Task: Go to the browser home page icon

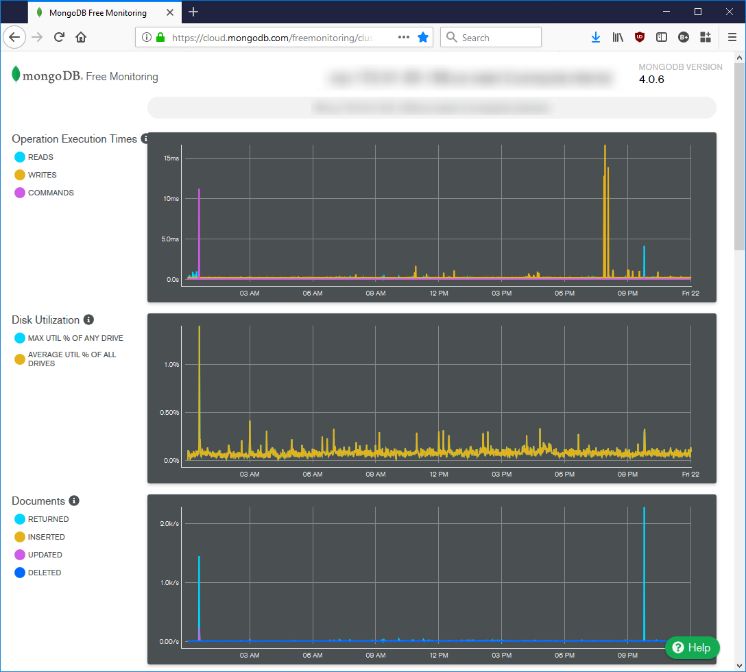Action: click(x=81, y=37)
